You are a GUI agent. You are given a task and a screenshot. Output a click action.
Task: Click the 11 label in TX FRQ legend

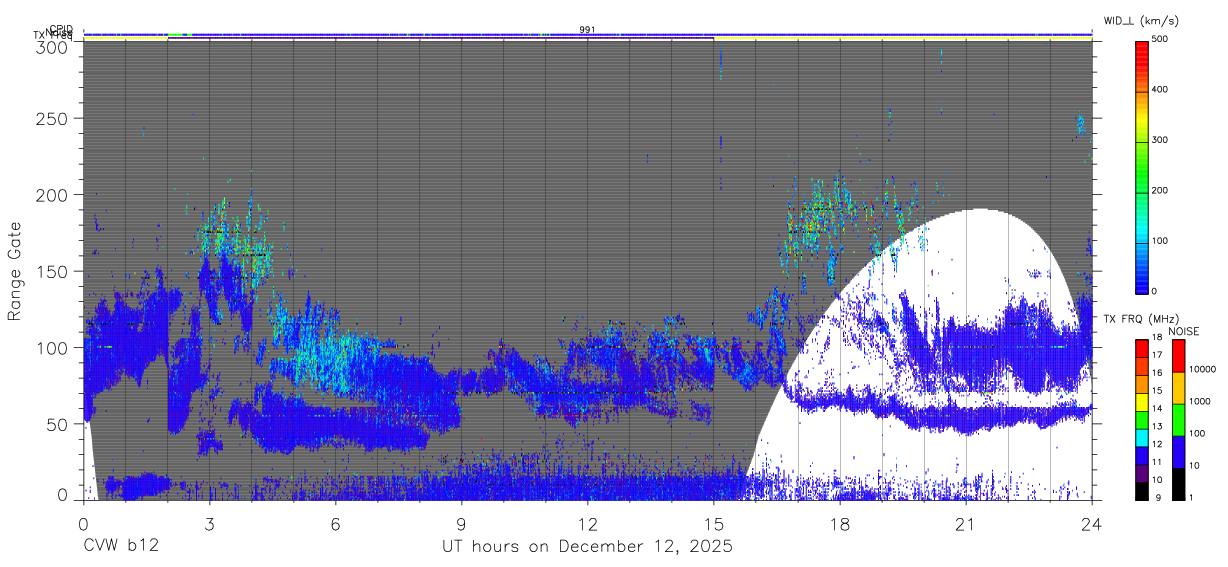[x=1157, y=462]
